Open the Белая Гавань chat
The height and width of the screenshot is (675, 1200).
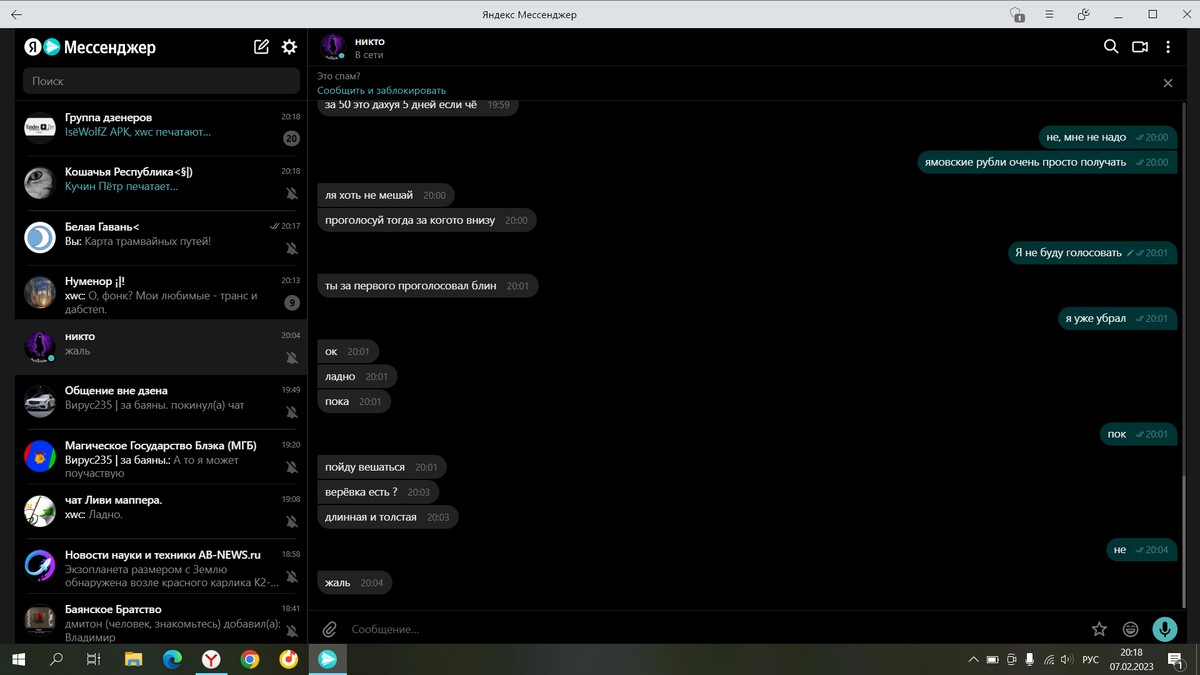tap(161, 238)
